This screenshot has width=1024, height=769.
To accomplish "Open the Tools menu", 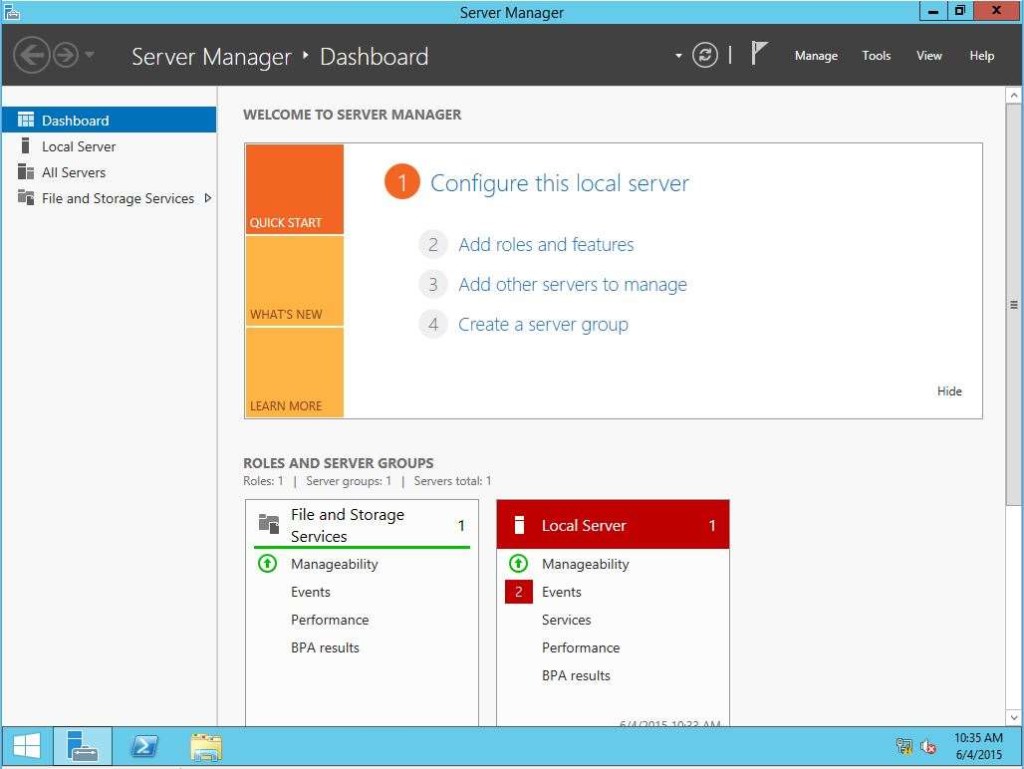I will point(876,56).
